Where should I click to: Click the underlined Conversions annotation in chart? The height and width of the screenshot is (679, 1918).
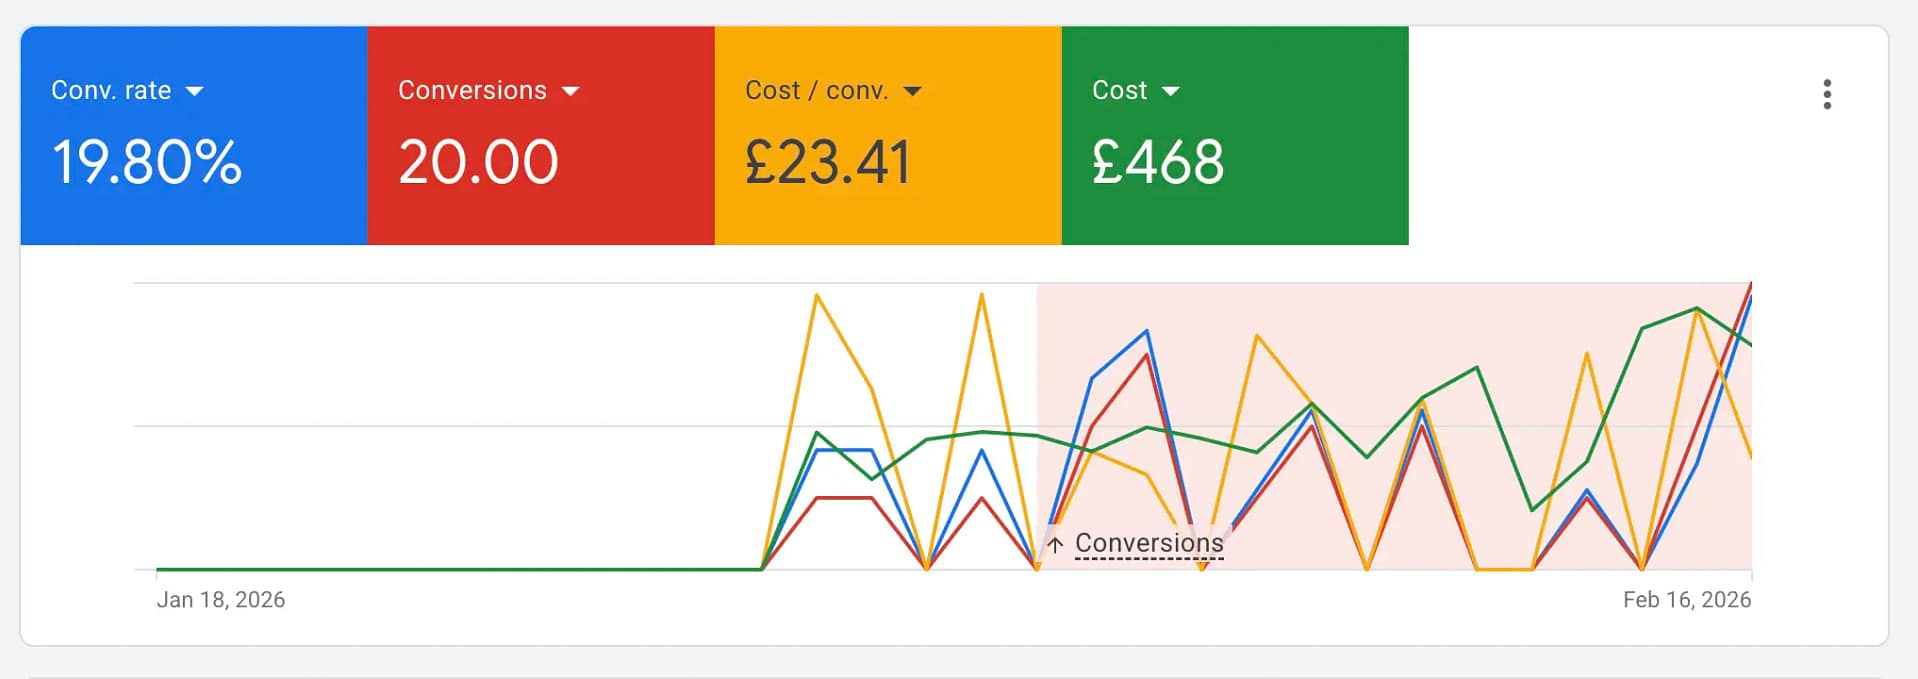tap(1149, 543)
